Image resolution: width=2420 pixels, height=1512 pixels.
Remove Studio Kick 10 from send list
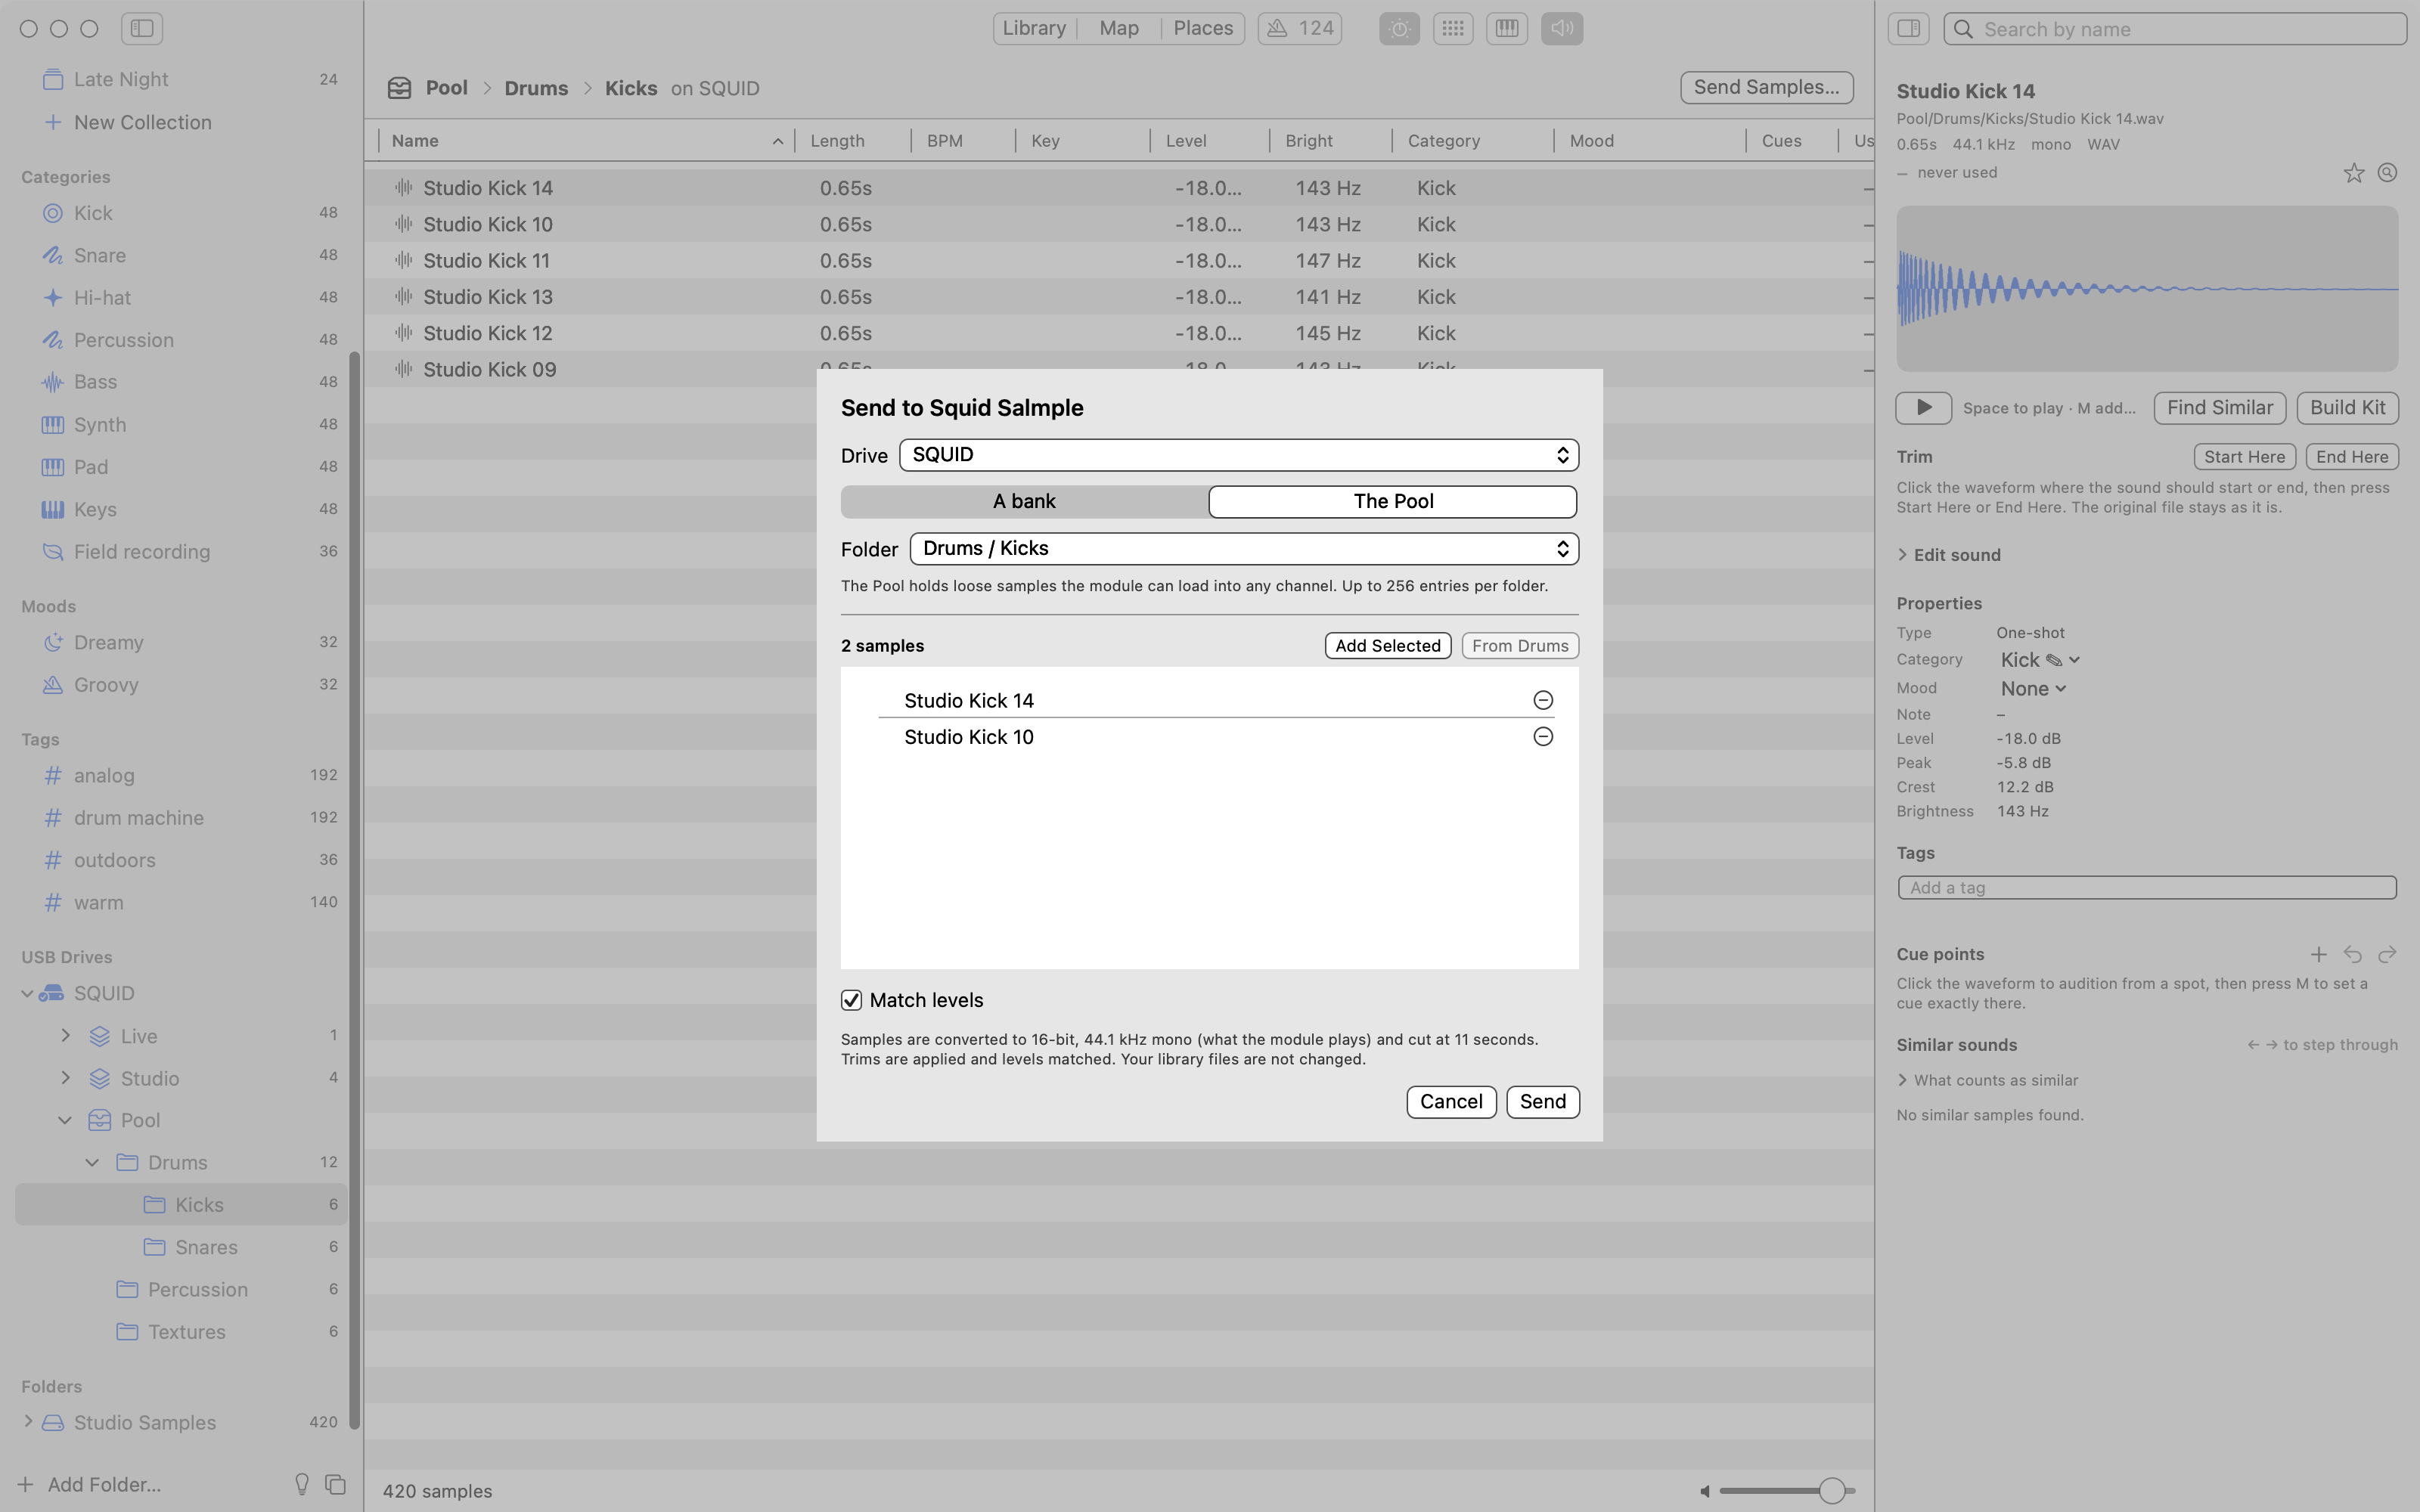(x=1543, y=737)
